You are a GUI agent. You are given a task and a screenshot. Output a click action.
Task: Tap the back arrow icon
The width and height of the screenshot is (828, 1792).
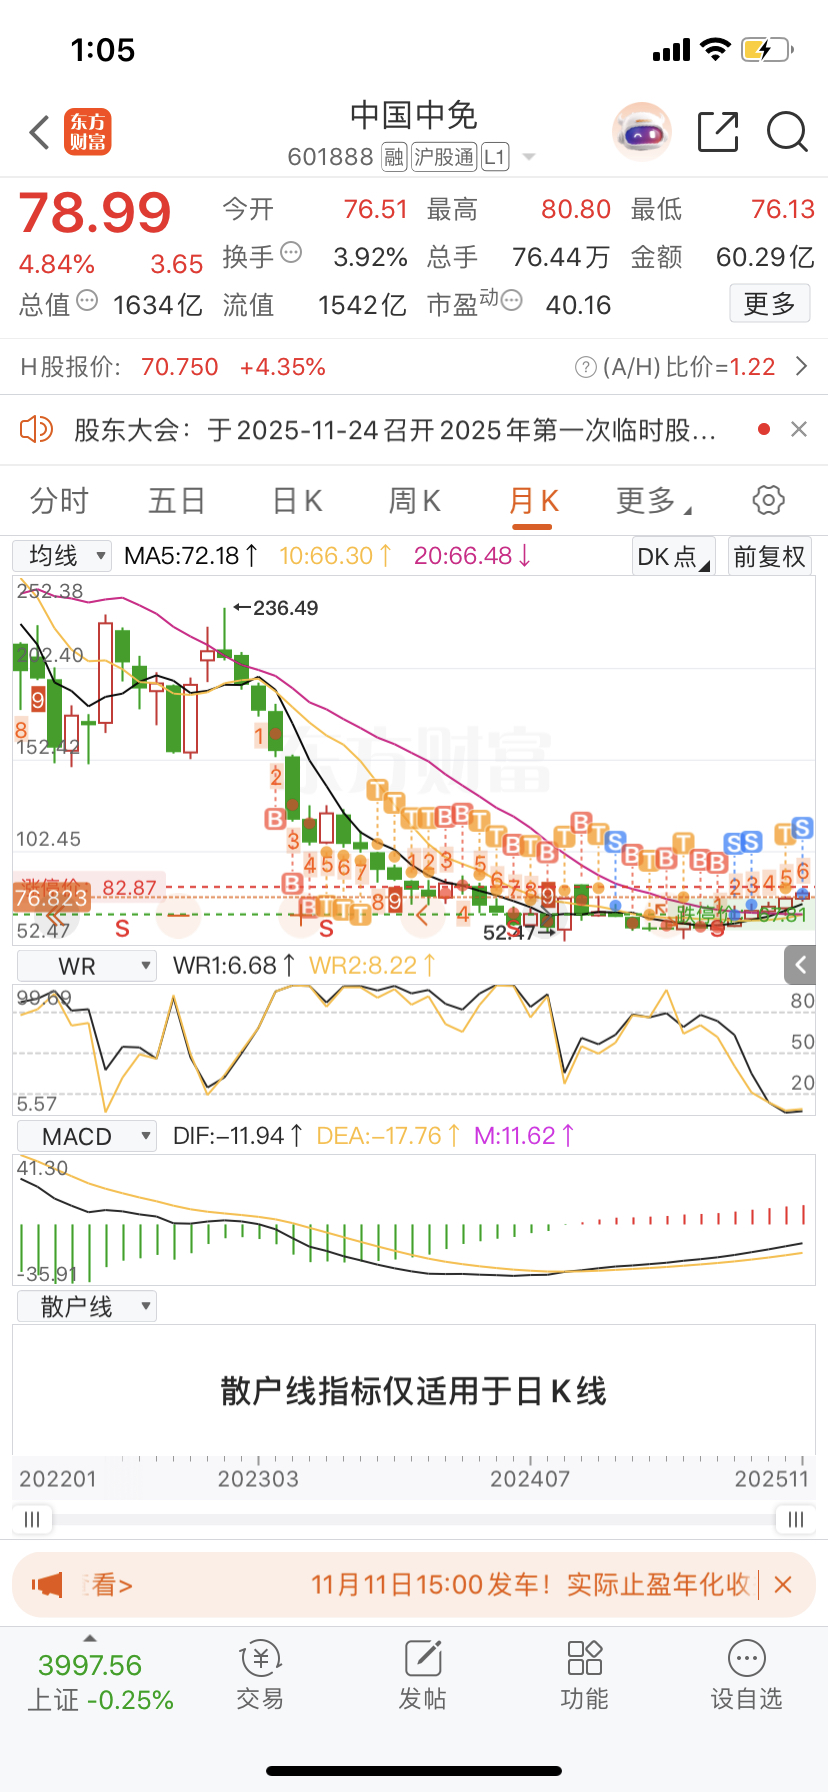click(40, 132)
